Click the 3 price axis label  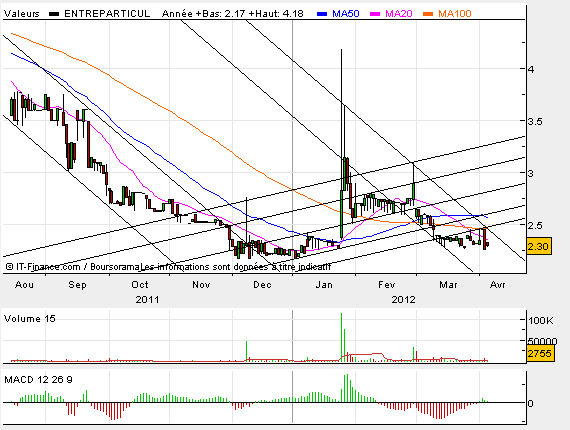[531, 173]
